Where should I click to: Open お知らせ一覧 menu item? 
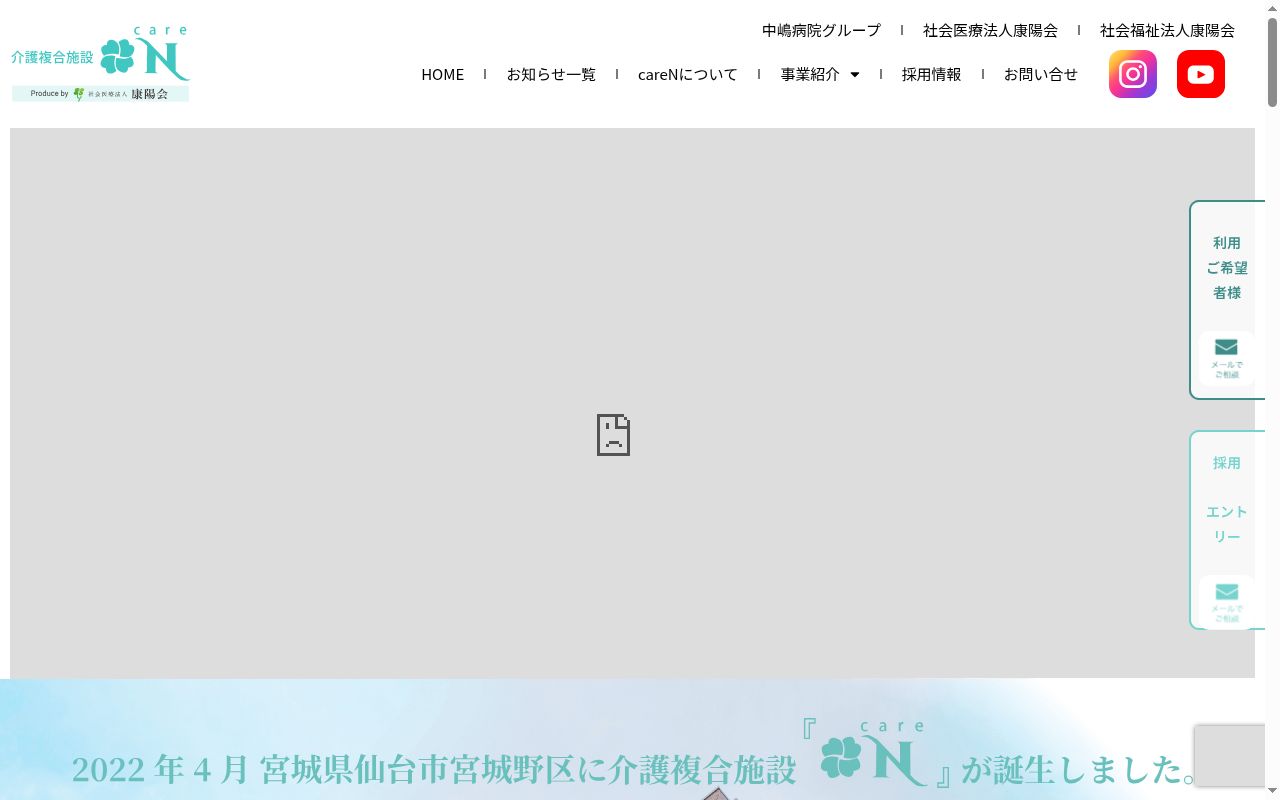551,74
